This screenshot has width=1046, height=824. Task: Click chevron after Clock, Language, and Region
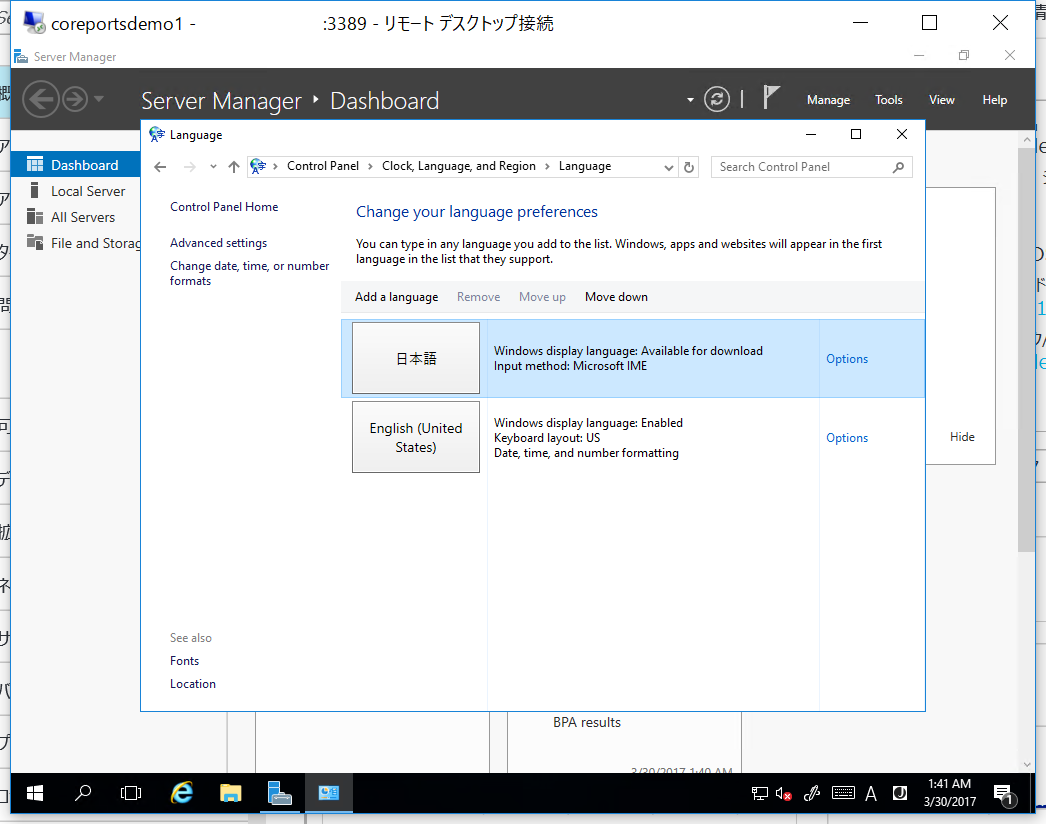547,167
